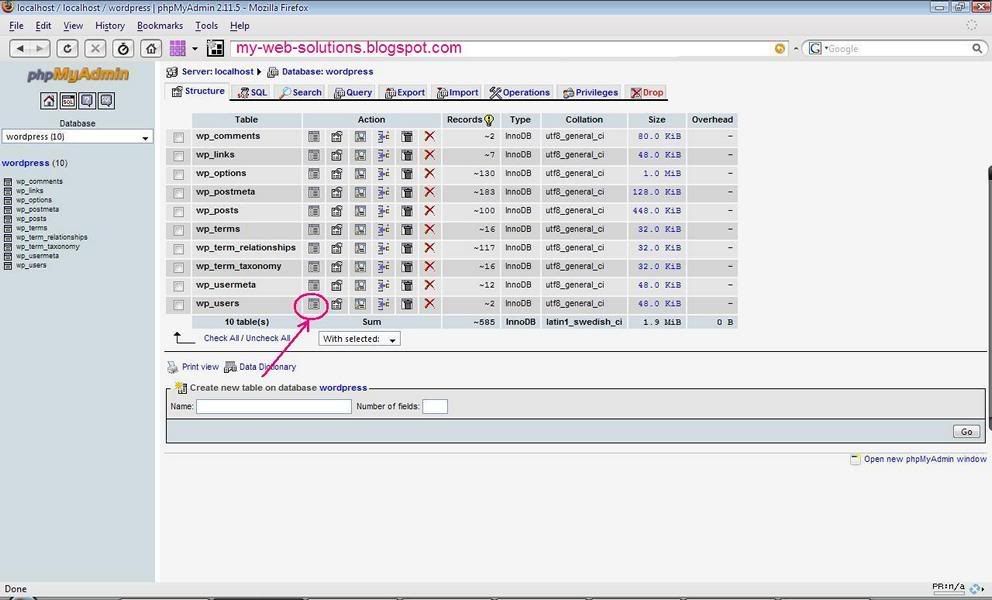Click the Insert icon for wp_links
Screen dimensions: 992x600
[383, 155]
